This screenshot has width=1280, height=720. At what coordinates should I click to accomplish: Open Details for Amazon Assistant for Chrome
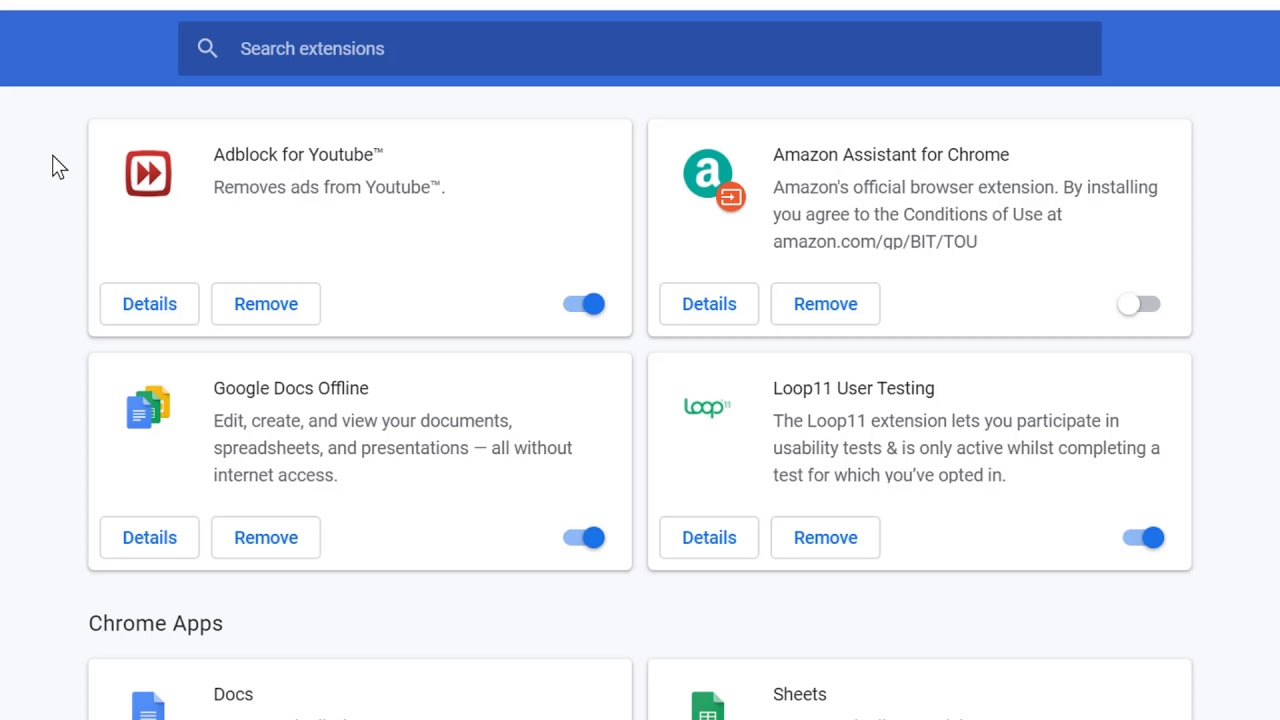pyautogui.click(x=709, y=304)
